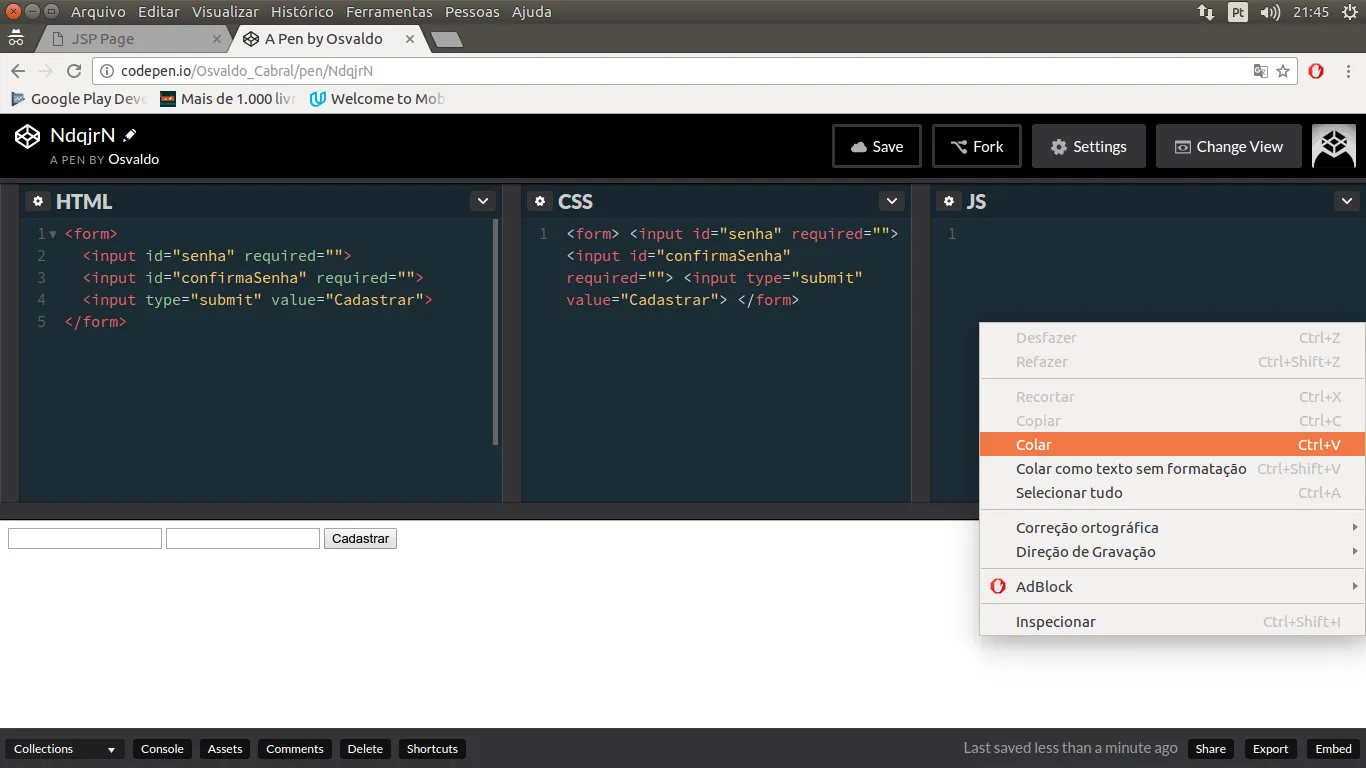Open CSS panel gear settings
Viewport: 1366px width, 768px height.
(540, 201)
